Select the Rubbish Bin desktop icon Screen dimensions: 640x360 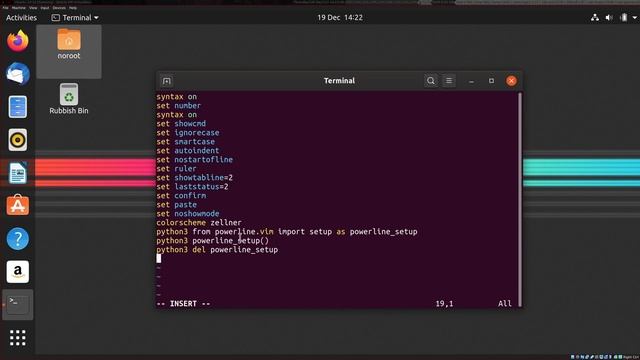point(69,99)
